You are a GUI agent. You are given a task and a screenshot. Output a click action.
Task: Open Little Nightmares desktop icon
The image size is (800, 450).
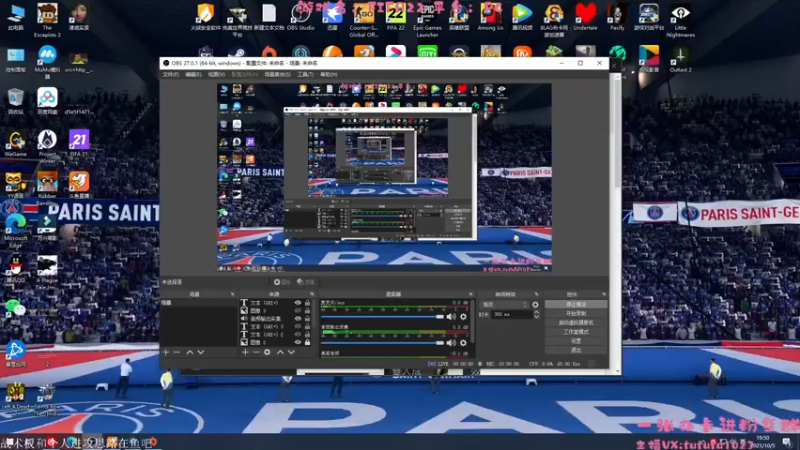680,20
